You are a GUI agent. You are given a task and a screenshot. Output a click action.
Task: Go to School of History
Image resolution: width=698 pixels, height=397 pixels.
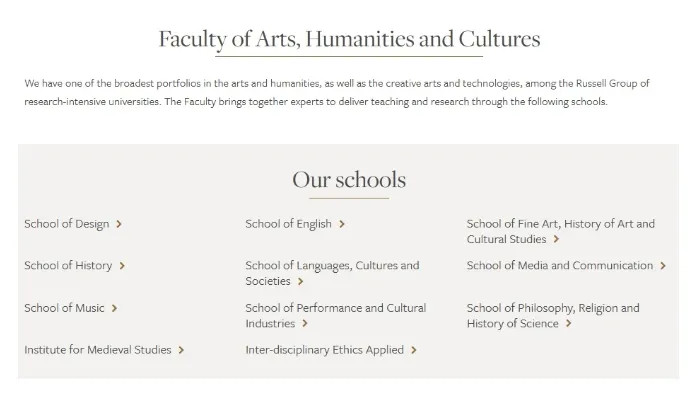coord(68,266)
